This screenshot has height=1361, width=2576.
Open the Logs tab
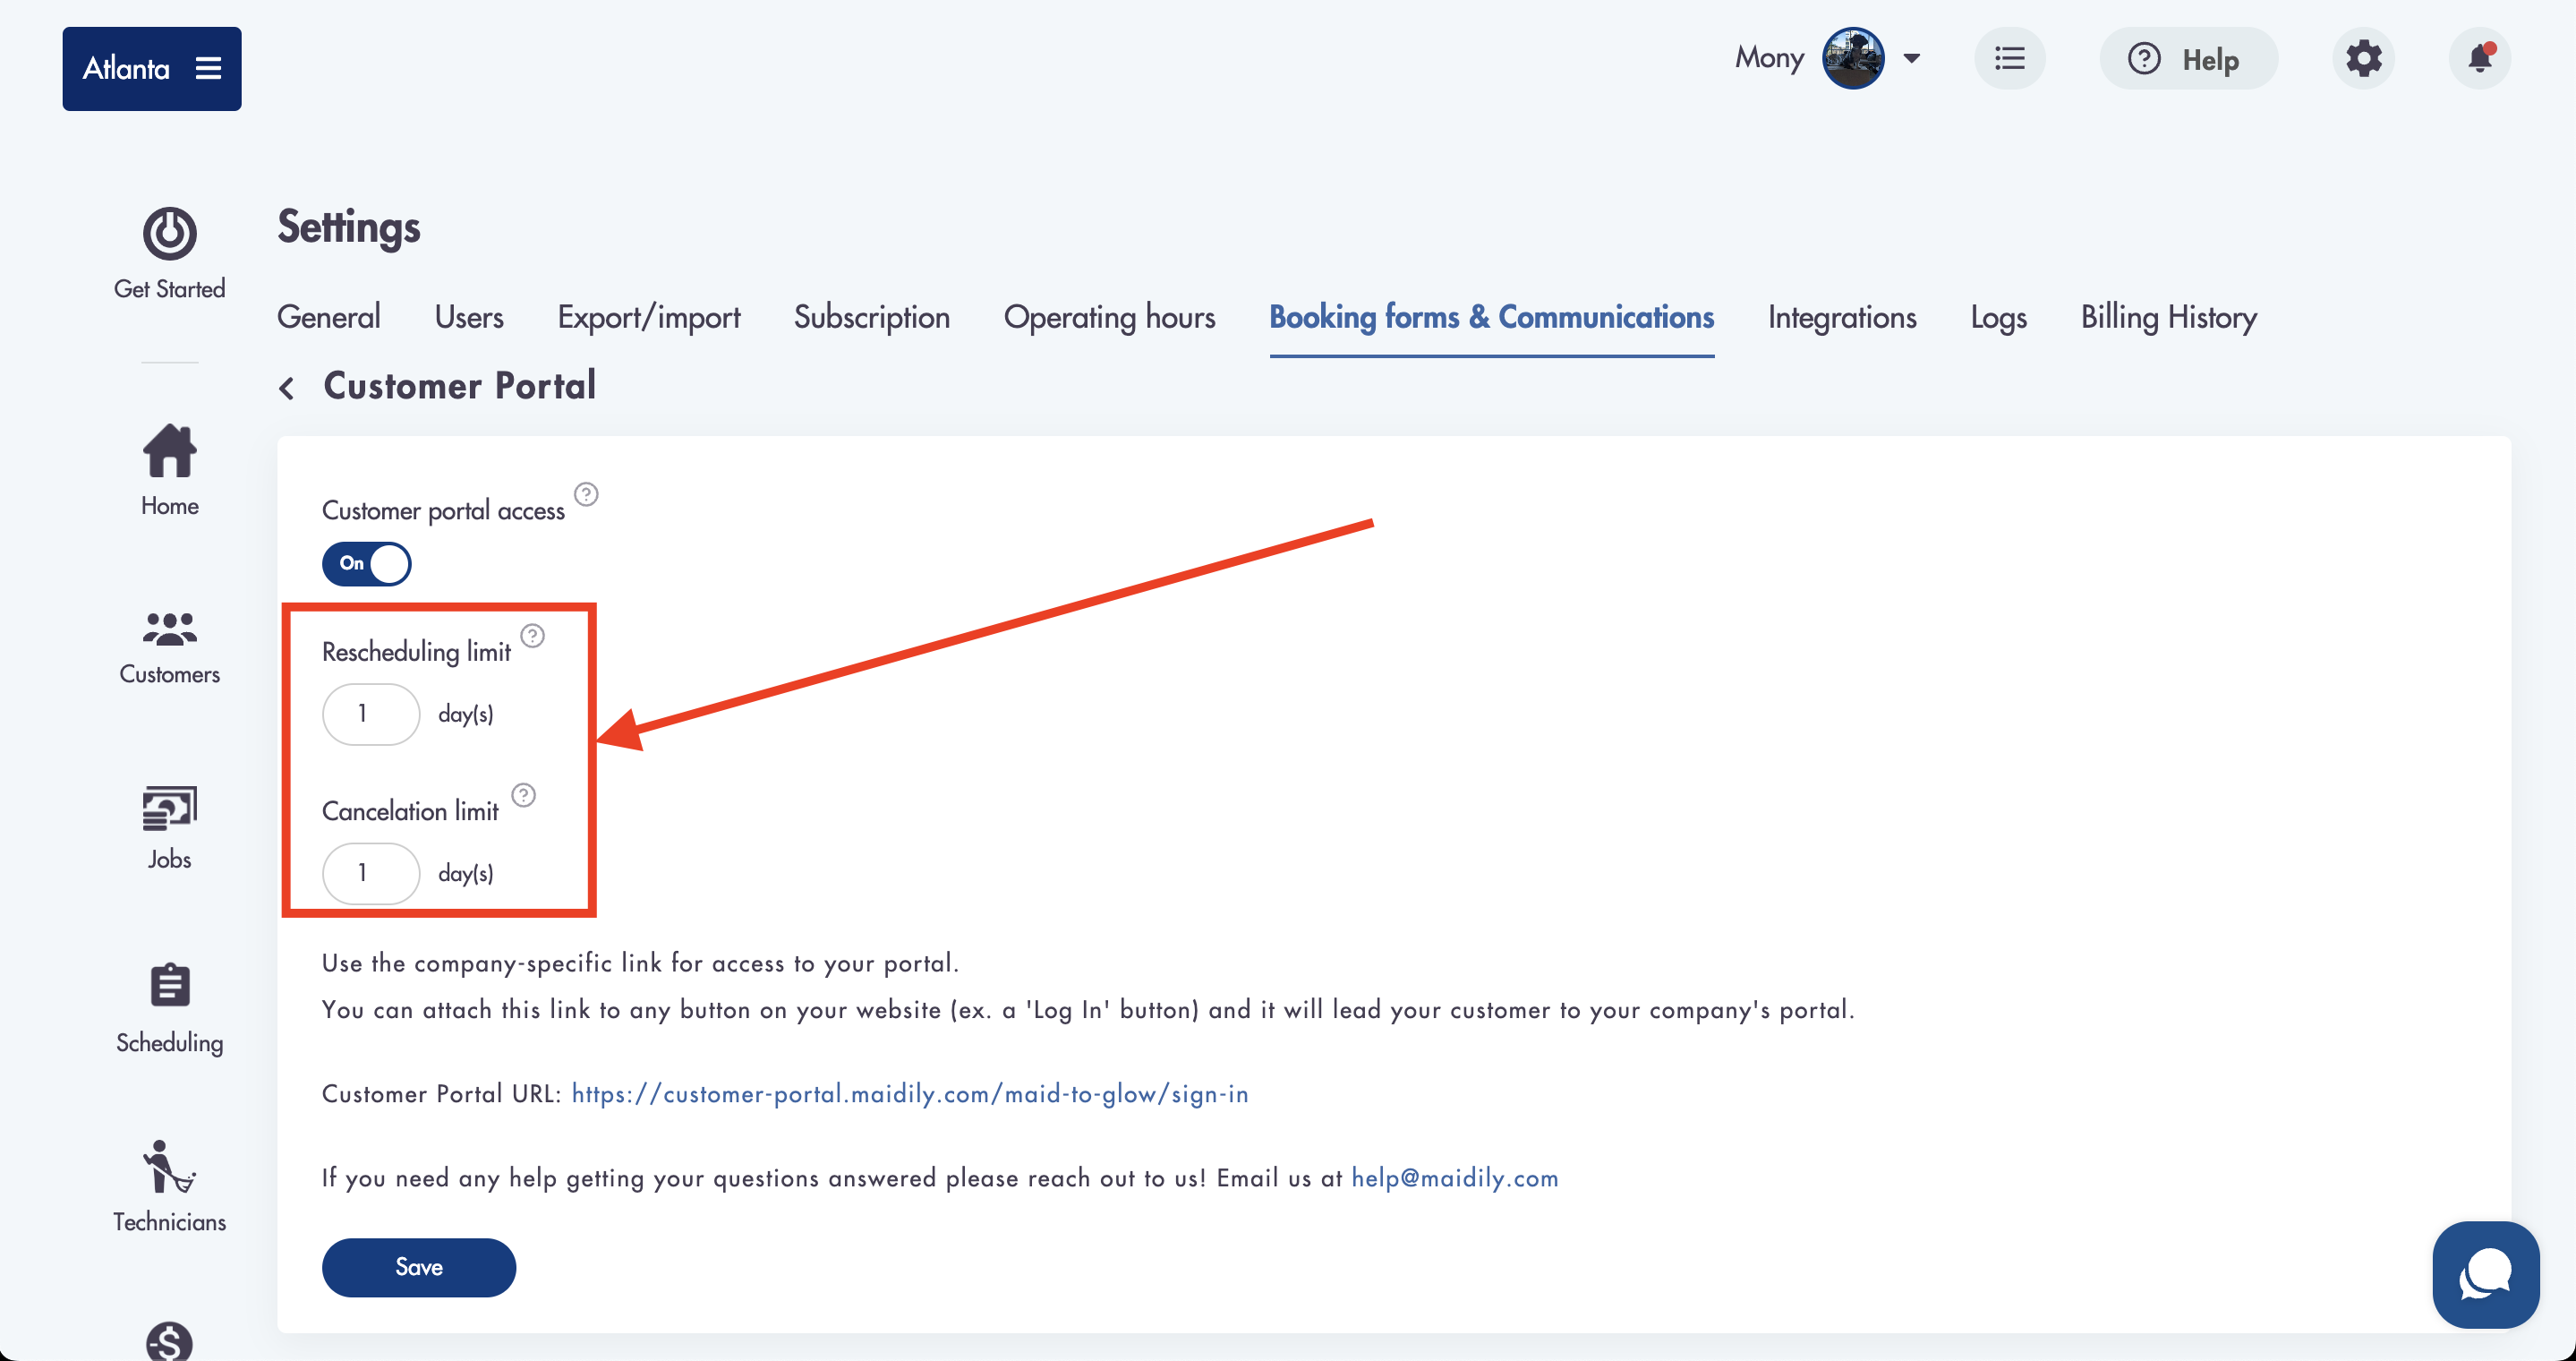point(1998,317)
